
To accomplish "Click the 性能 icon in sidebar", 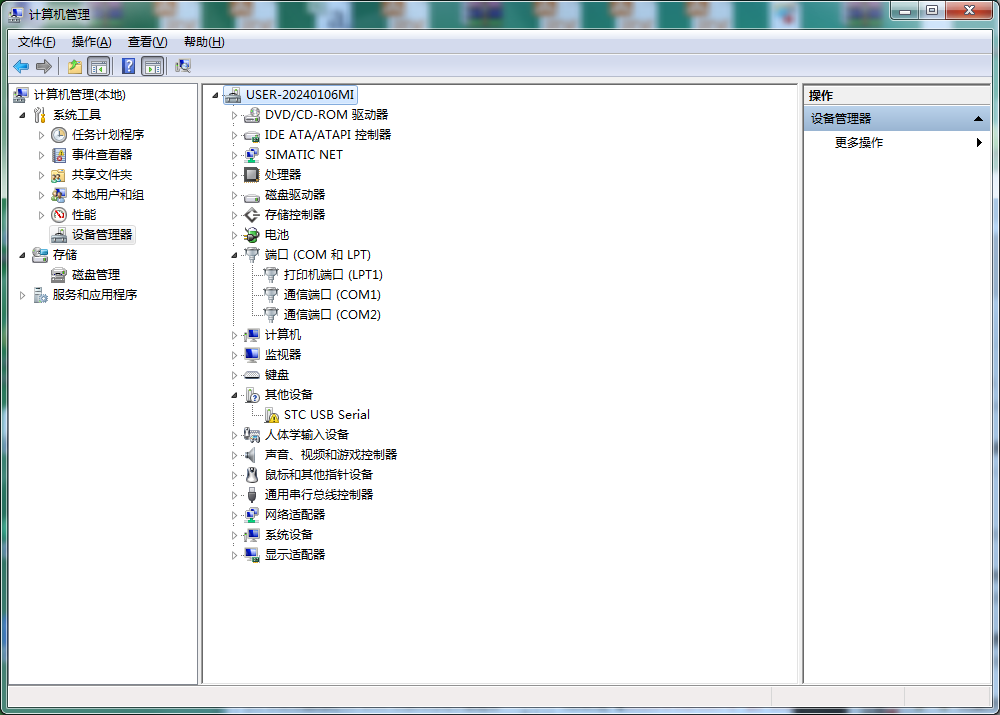I will coord(59,215).
